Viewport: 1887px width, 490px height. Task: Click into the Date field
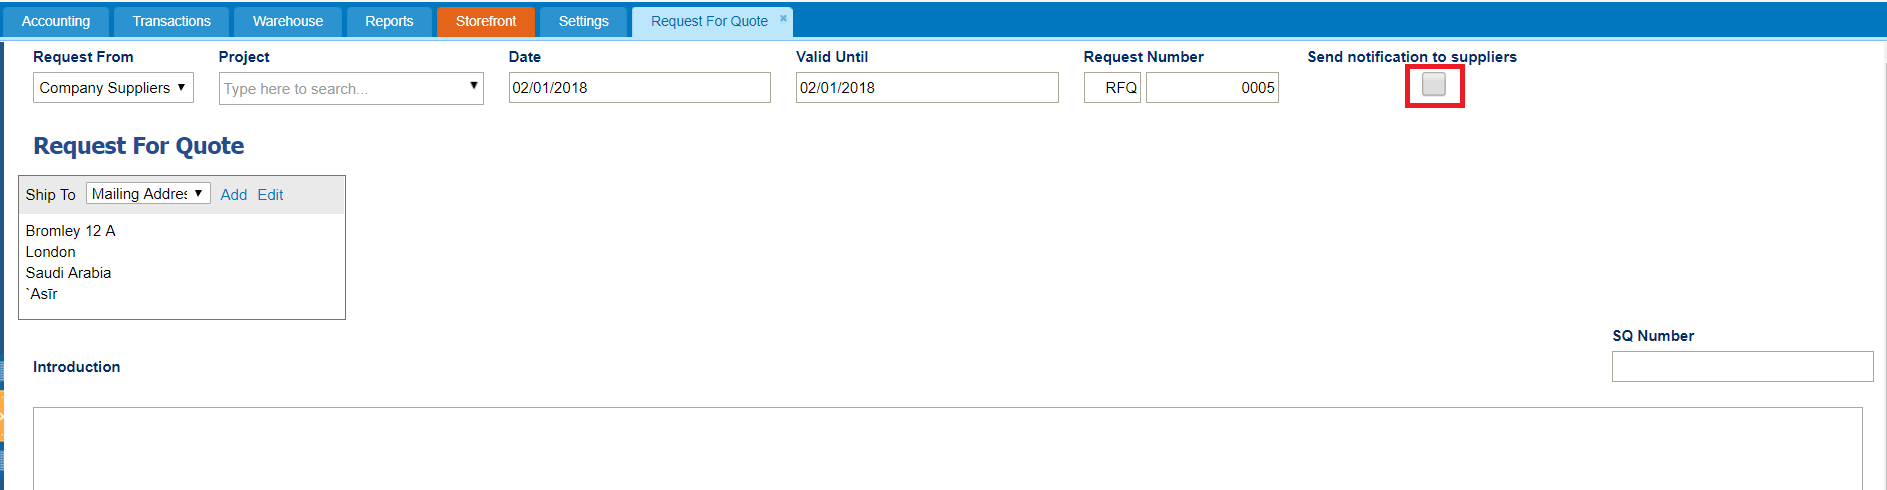pos(640,88)
